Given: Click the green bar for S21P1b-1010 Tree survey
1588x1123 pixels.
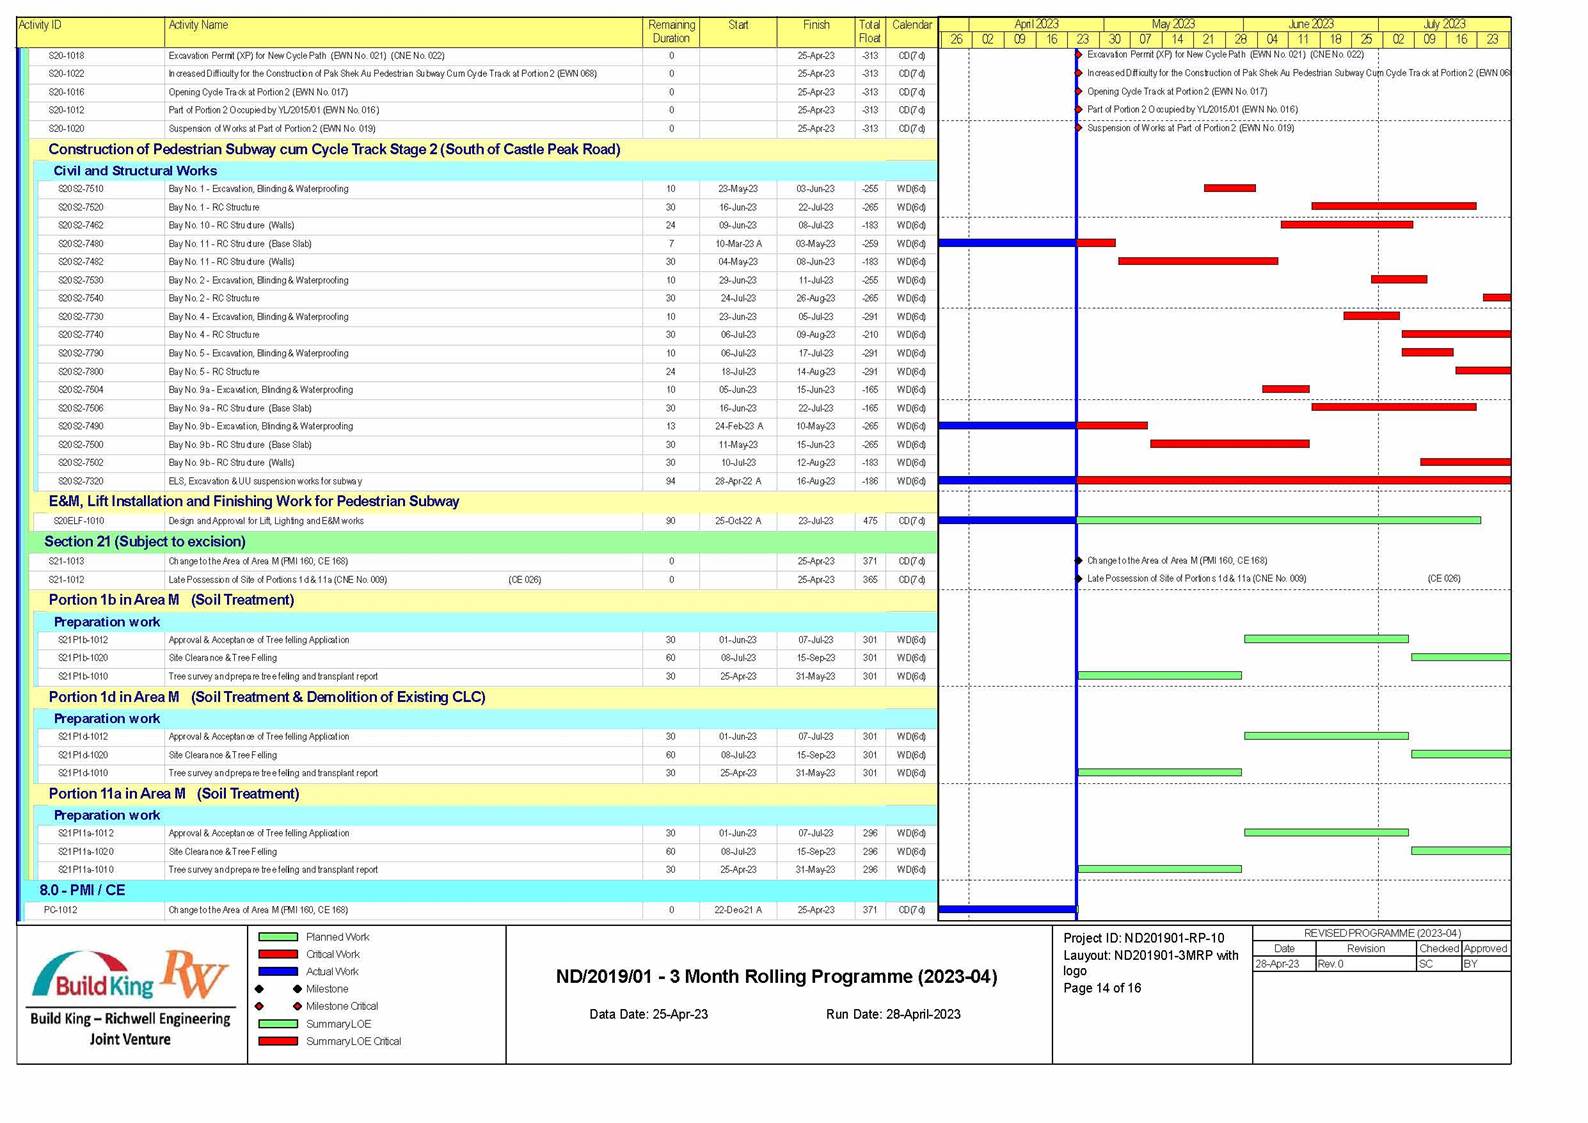Looking at the screenshot, I should click(1160, 676).
